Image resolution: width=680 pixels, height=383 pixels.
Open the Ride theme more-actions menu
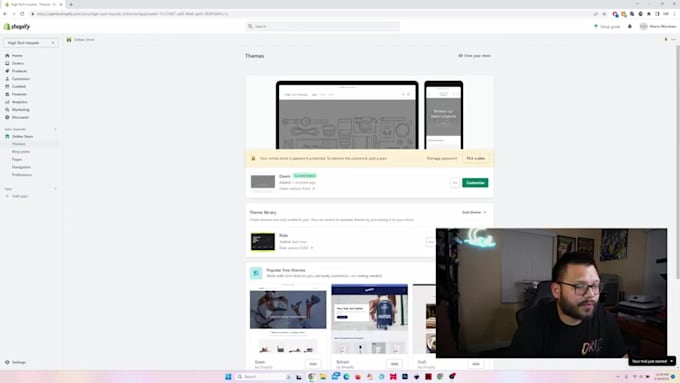(430, 242)
